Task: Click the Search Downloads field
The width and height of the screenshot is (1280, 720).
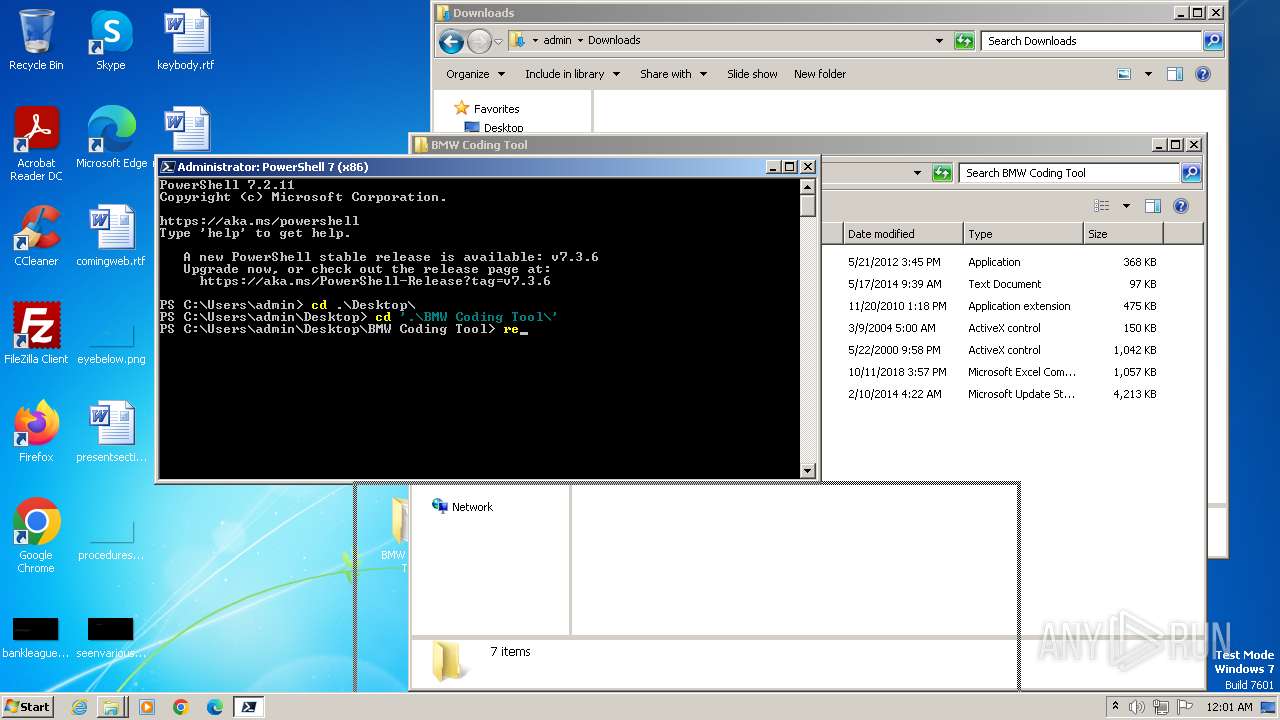Action: 1092,41
